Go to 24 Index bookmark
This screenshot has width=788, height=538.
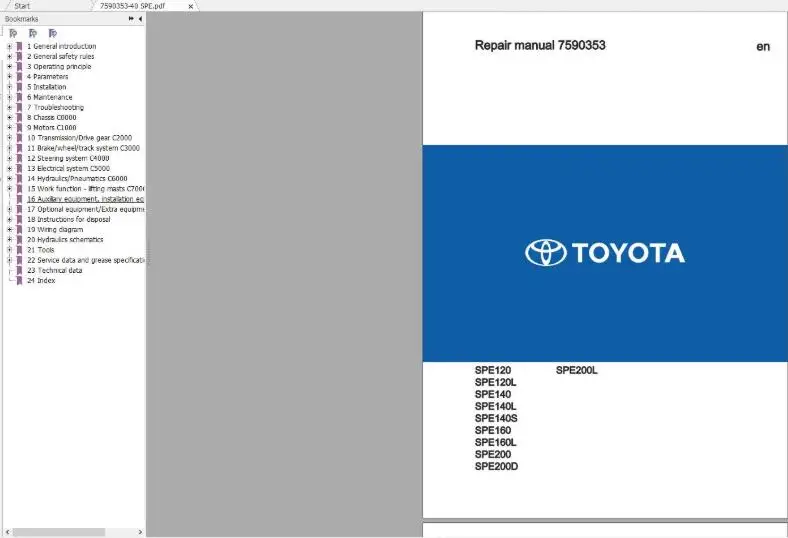click(41, 280)
